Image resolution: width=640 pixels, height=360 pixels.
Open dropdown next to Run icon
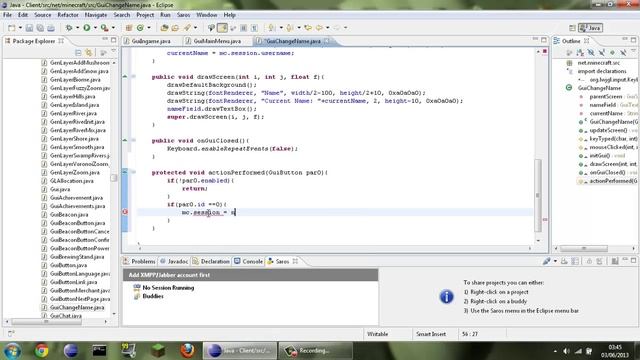(95, 28)
